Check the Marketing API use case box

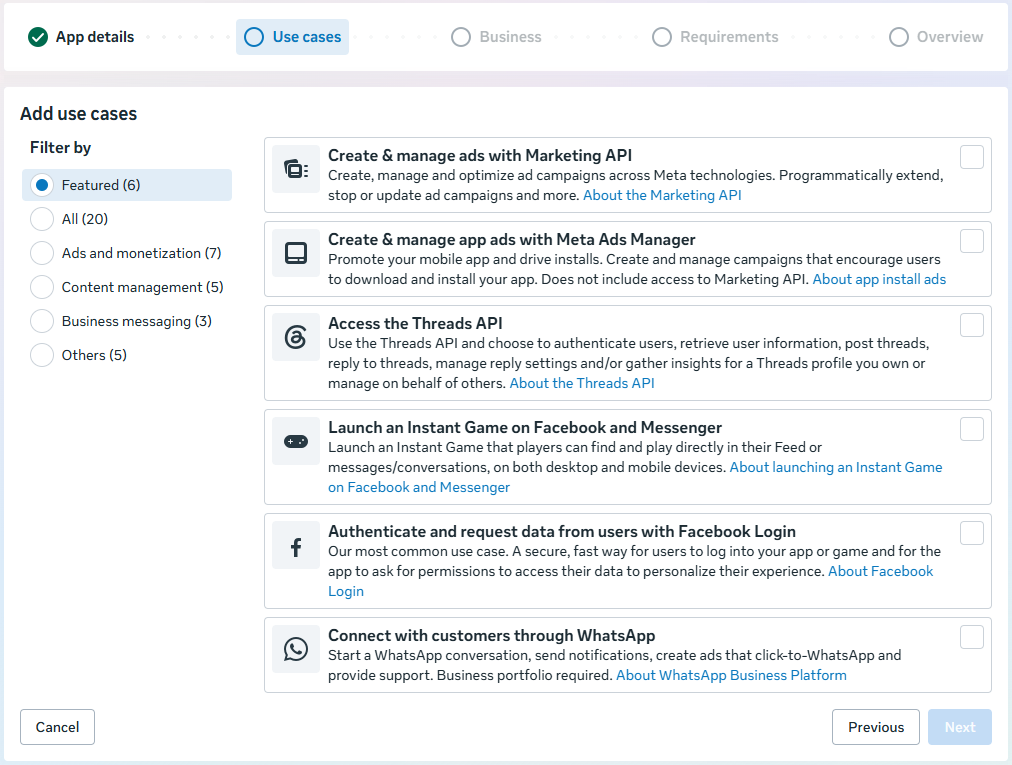(971, 157)
